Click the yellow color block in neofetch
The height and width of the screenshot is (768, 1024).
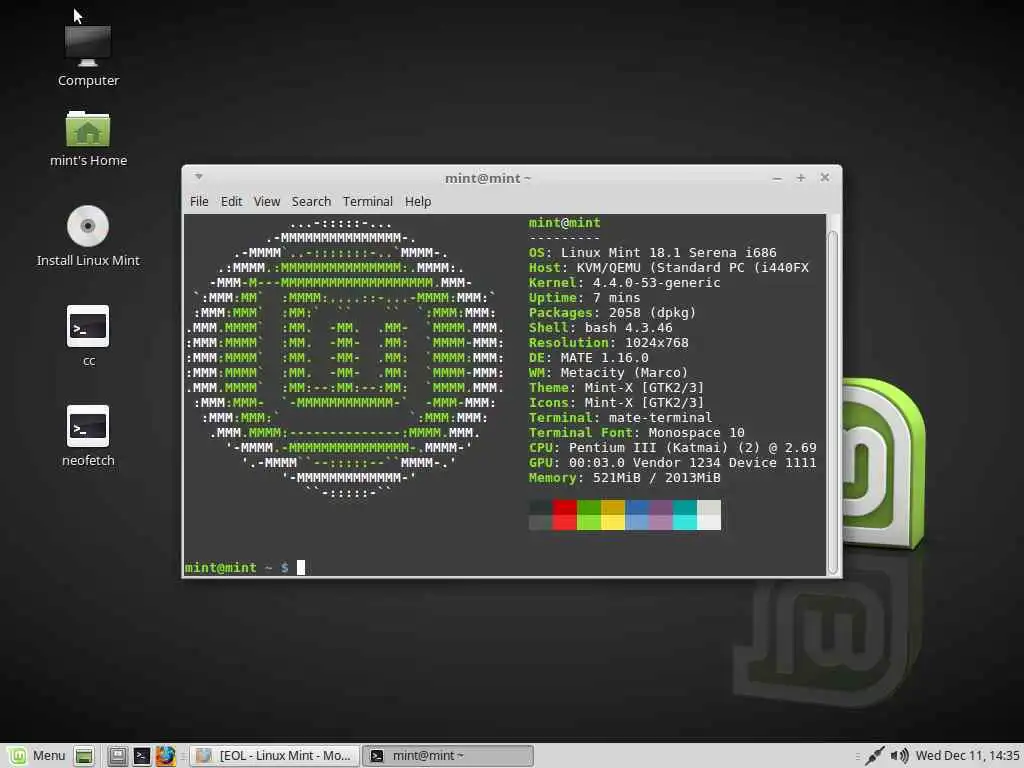(x=613, y=515)
